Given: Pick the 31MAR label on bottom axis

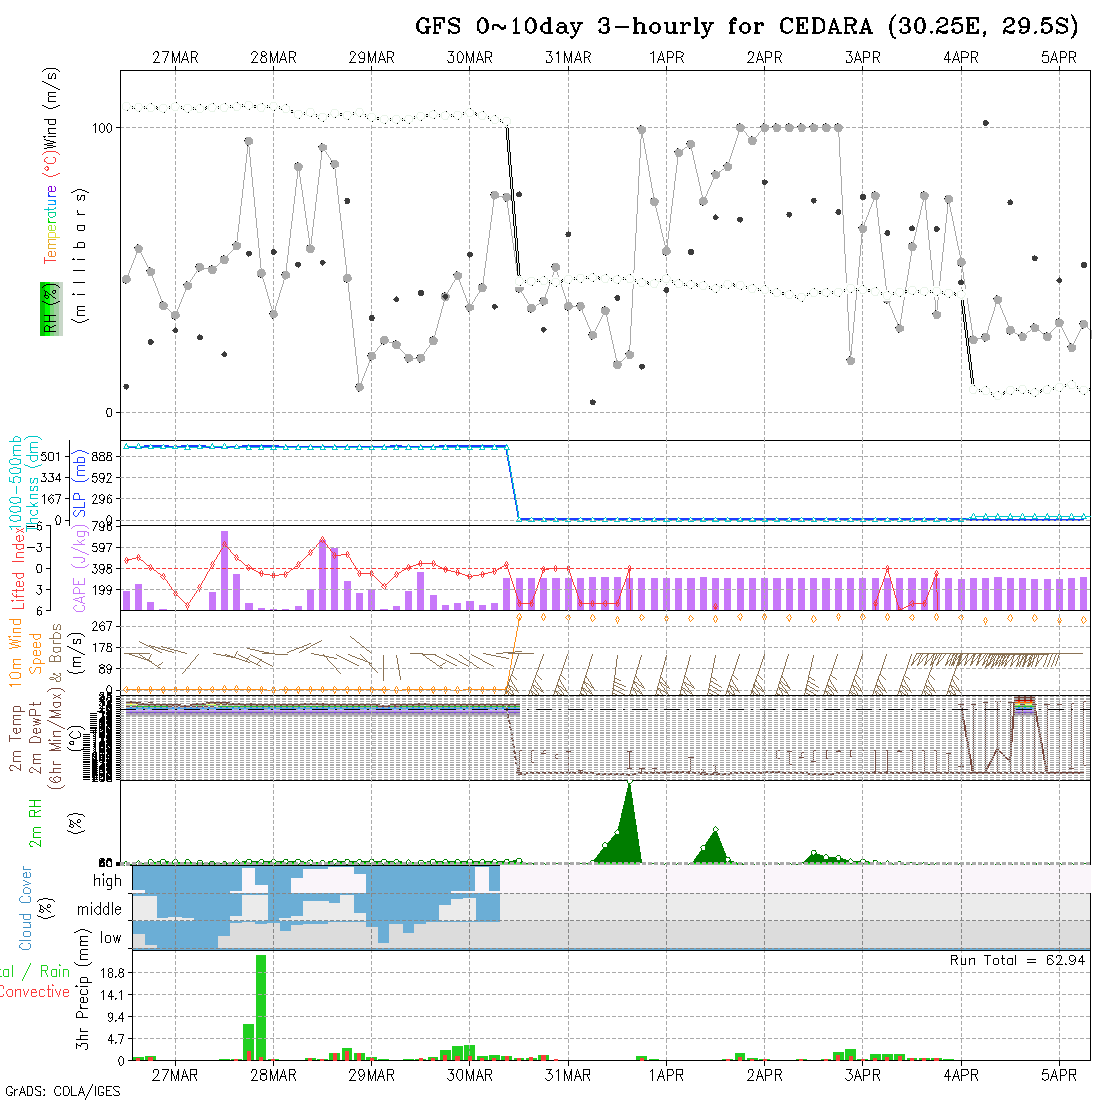Looking at the screenshot, I should (568, 1075).
